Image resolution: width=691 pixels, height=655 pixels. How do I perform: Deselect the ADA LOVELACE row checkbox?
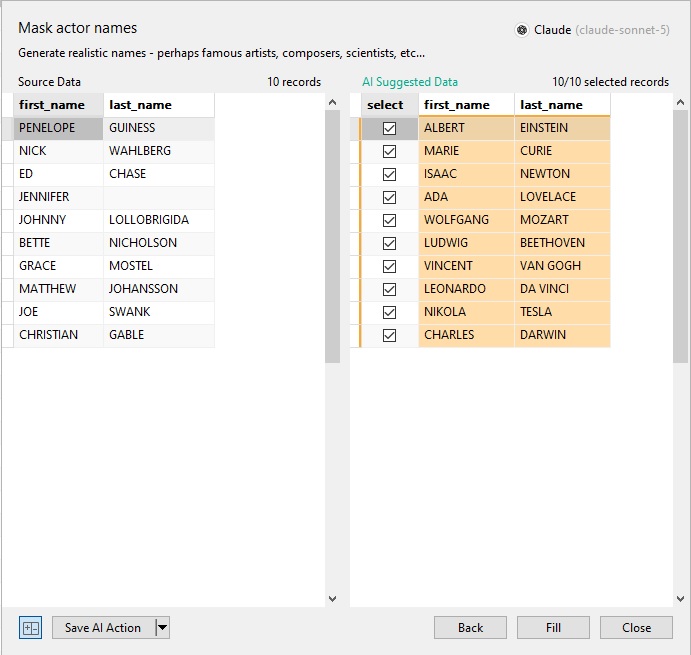point(389,197)
